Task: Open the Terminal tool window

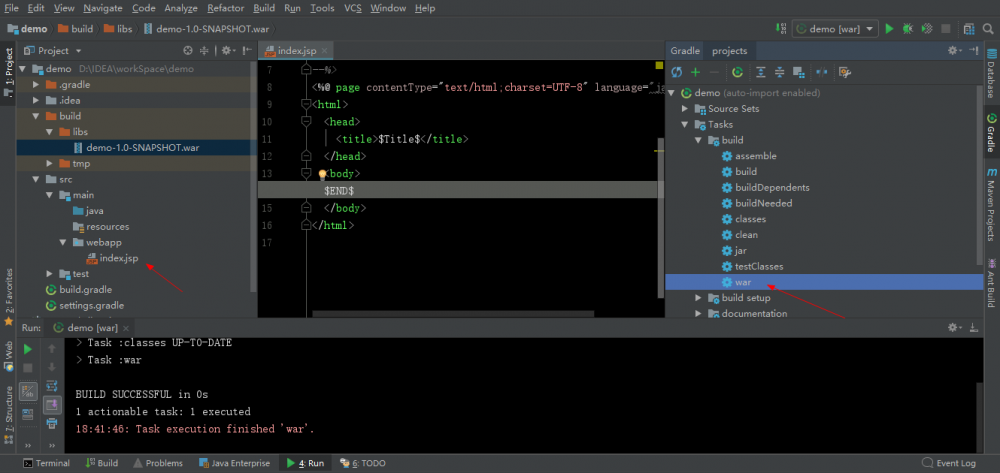Action: coord(46,463)
